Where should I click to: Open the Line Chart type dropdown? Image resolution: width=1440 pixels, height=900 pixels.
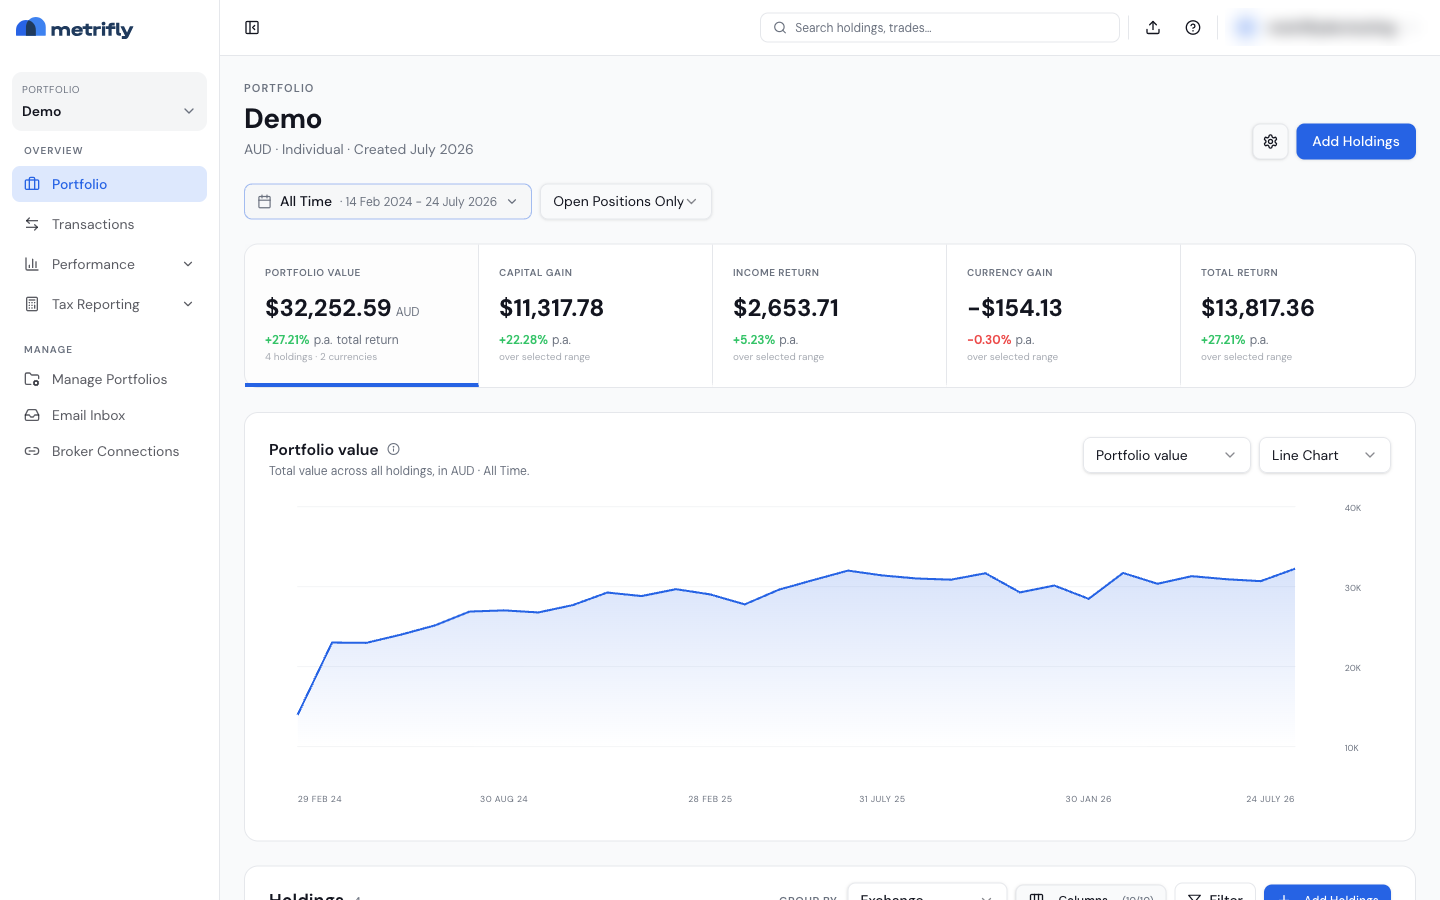pos(1324,455)
